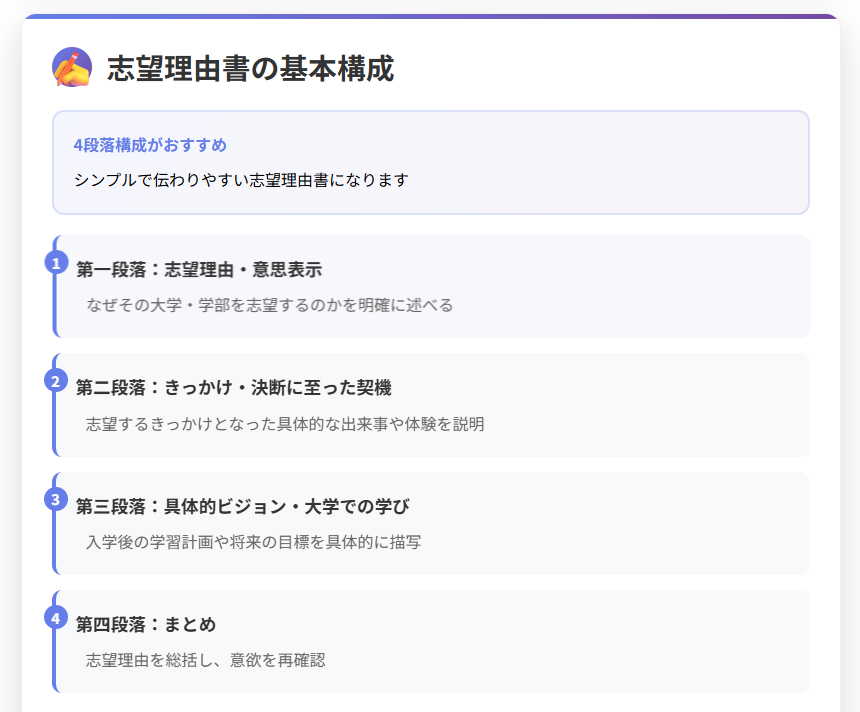This screenshot has height=712, width=860.
Task: Select the numbered badge 1 icon
Action: pyautogui.click(x=55, y=260)
